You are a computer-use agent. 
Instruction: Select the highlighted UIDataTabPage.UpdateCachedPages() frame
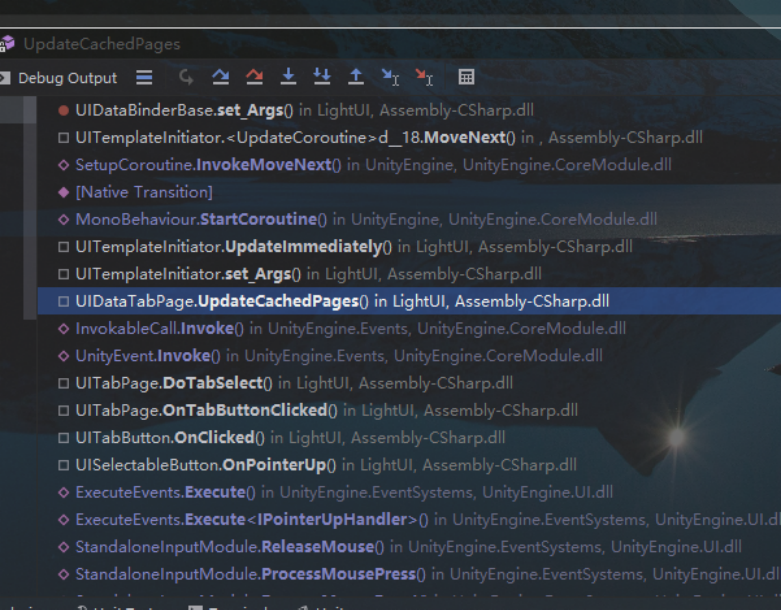[x=409, y=301]
